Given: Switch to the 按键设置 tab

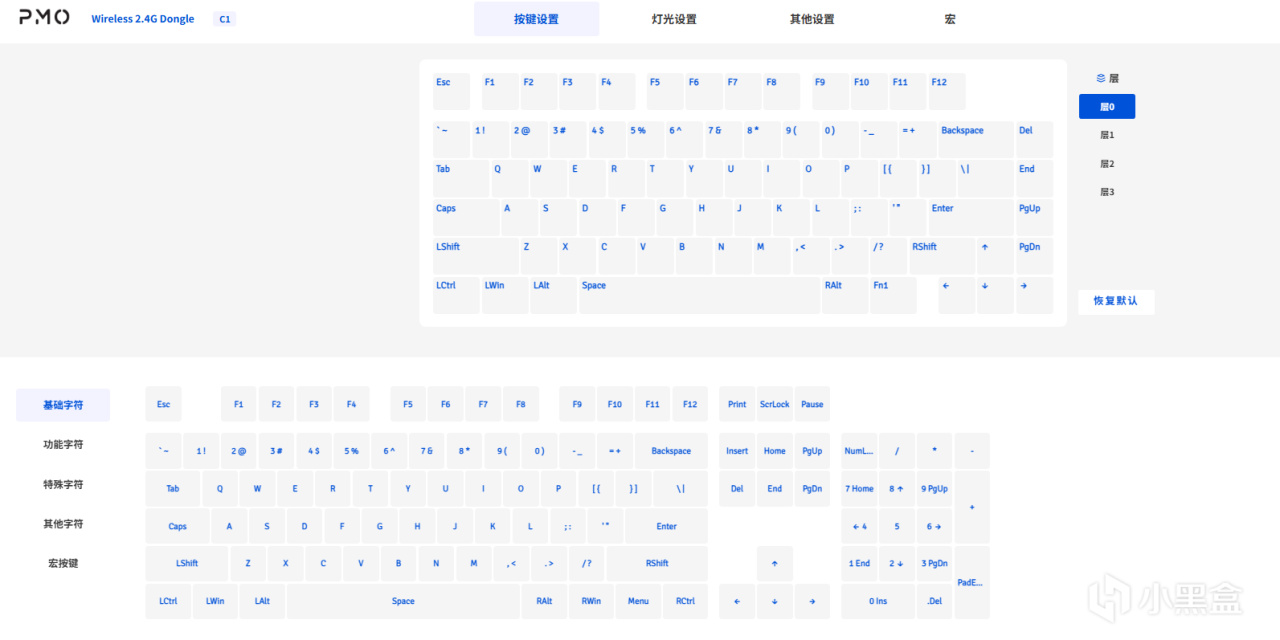Looking at the screenshot, I should coord(536,19).
